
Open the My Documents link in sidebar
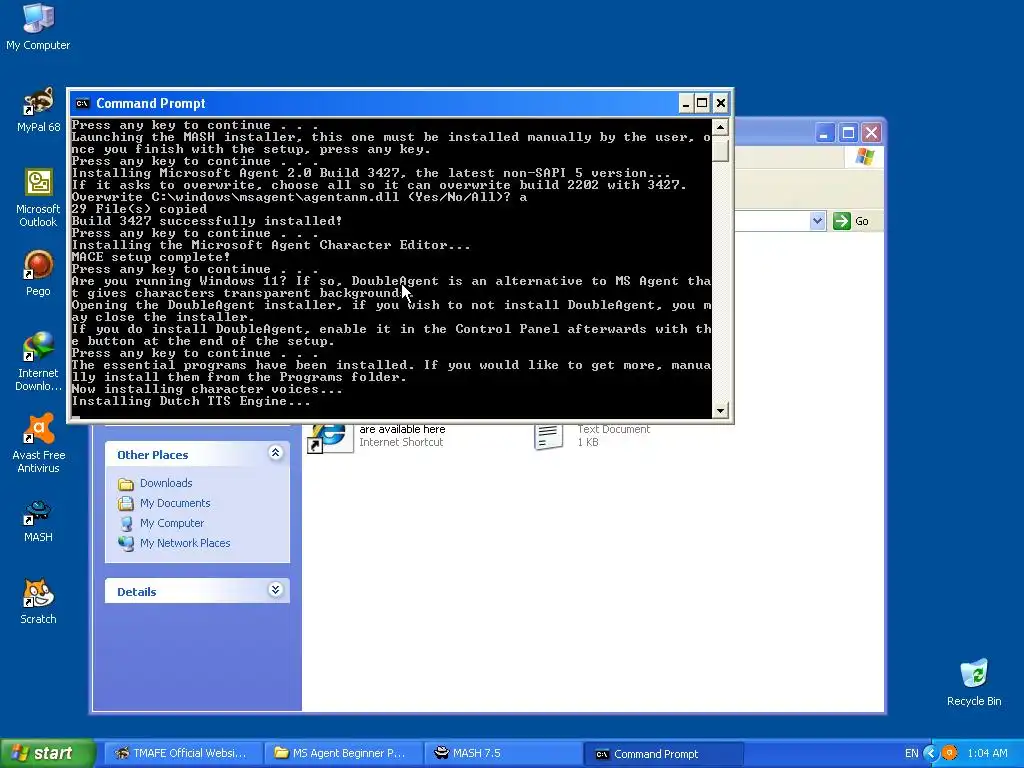tap(175, 504)
